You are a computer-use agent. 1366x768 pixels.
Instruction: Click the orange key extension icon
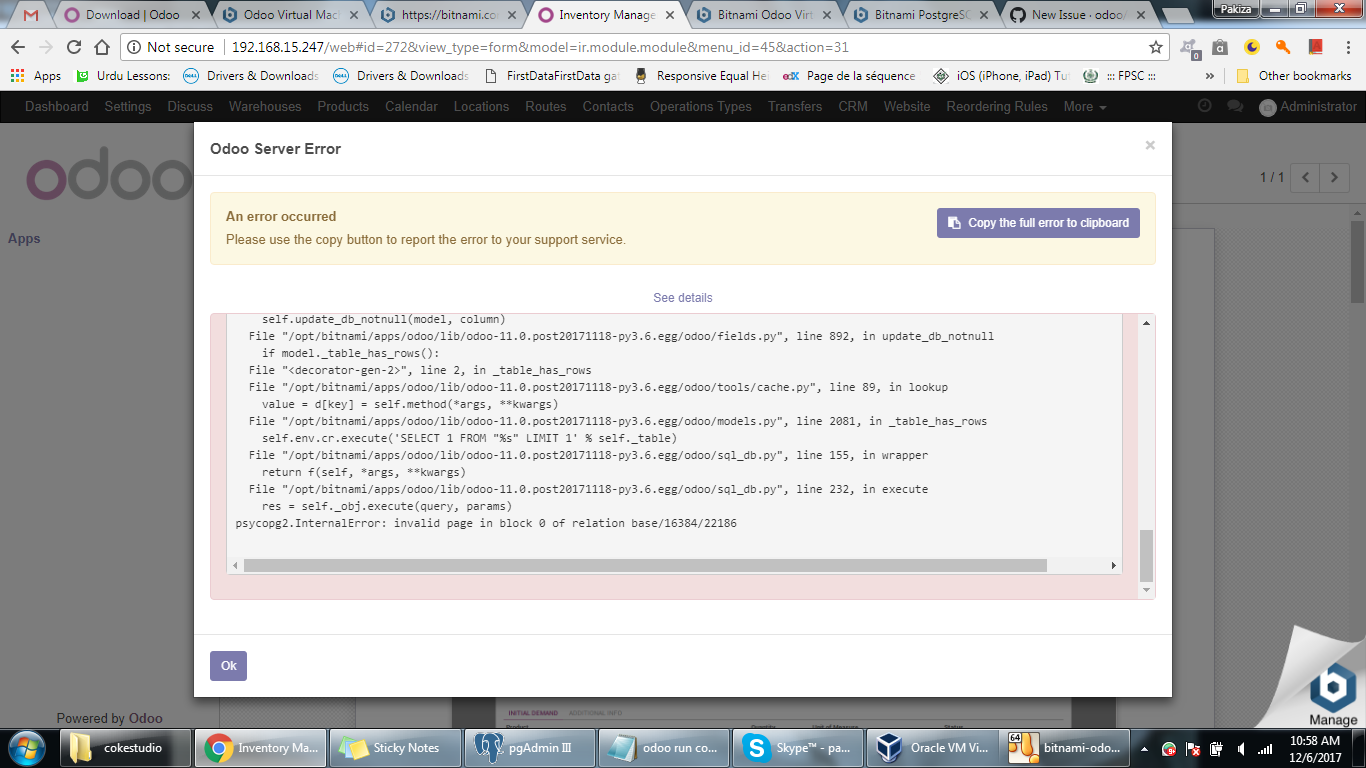1283,47
